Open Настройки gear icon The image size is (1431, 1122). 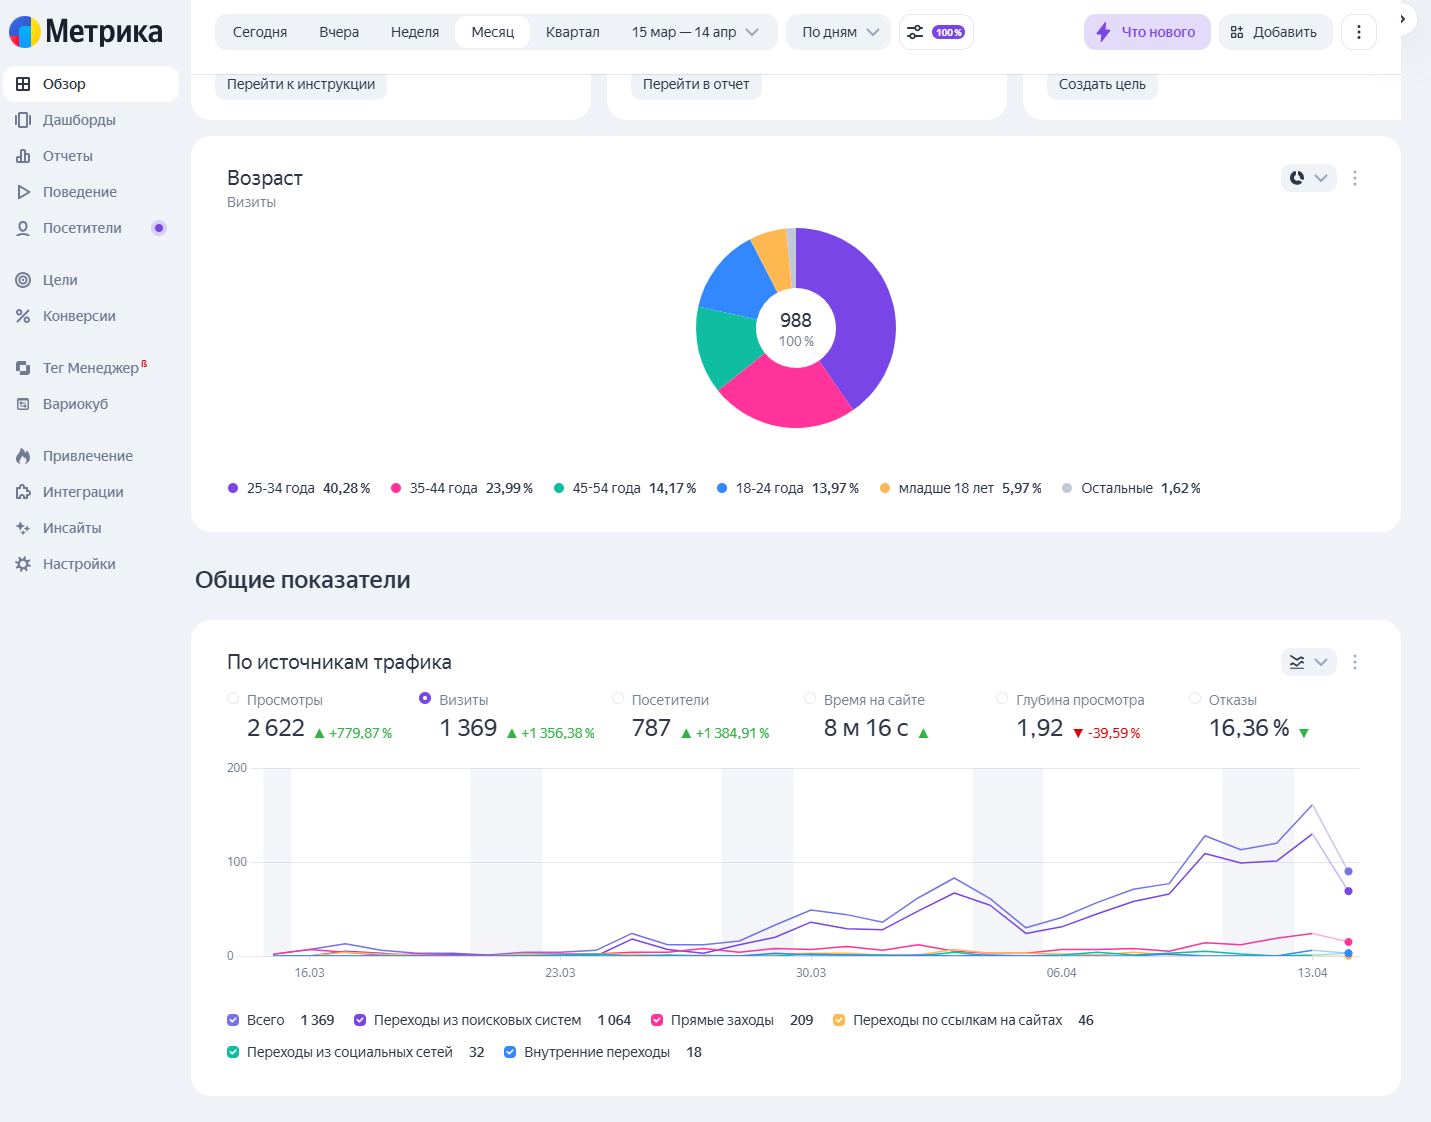pyautogui.click(x=23, y=564)
